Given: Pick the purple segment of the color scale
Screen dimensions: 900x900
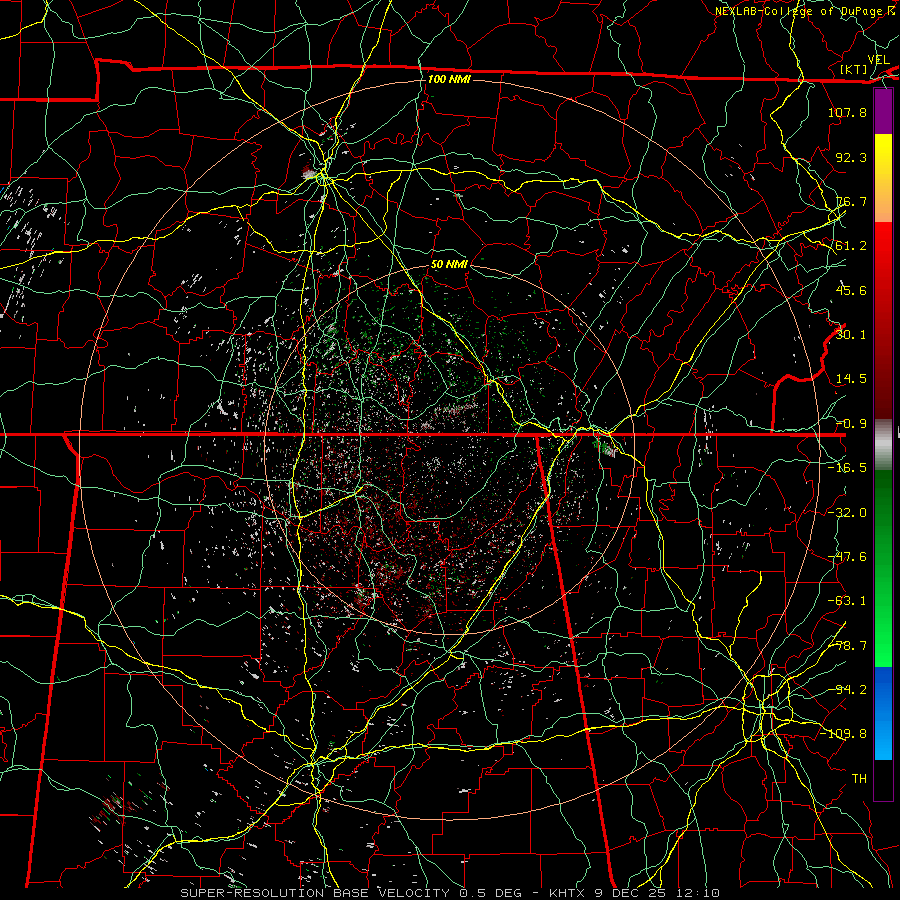Looking at the screenshot, I should (883, 112).
